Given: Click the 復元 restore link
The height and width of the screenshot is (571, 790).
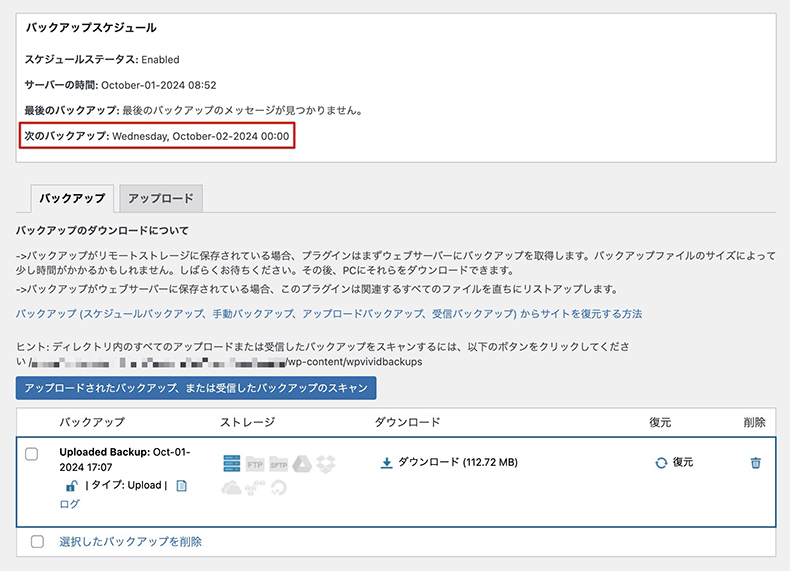Looking at the screenshot, I should click(683, 462).
